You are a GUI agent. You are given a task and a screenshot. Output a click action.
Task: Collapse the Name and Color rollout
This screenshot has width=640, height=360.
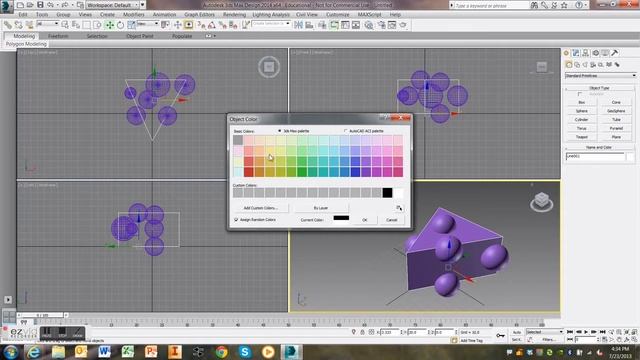tap(599, 147)
